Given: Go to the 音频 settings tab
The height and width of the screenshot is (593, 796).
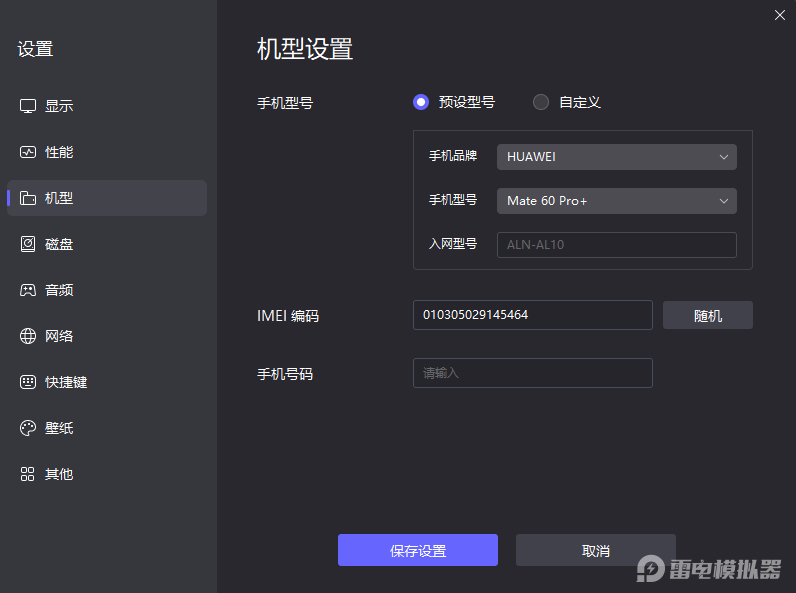Looking at the screenshot, I should click(x=107, y=290).
